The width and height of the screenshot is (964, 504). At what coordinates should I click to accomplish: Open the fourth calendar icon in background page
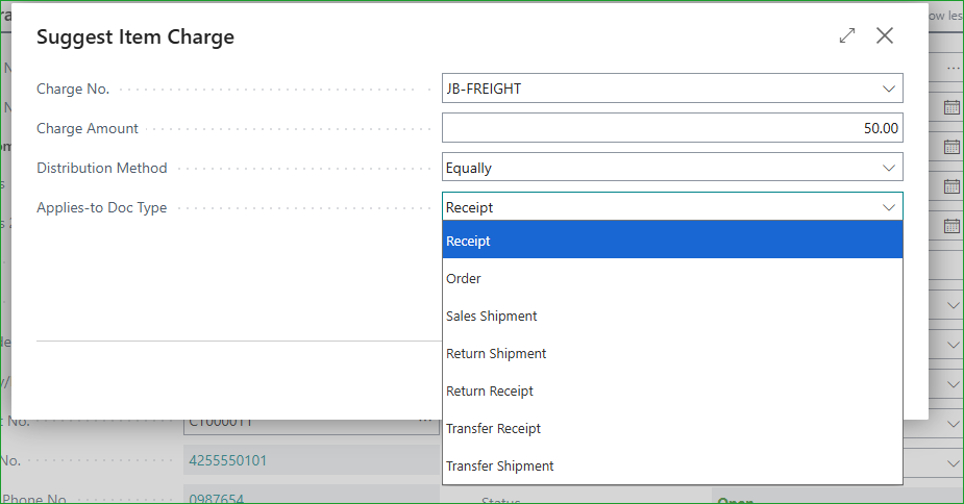pyautogui.click(x=952, y=226)
